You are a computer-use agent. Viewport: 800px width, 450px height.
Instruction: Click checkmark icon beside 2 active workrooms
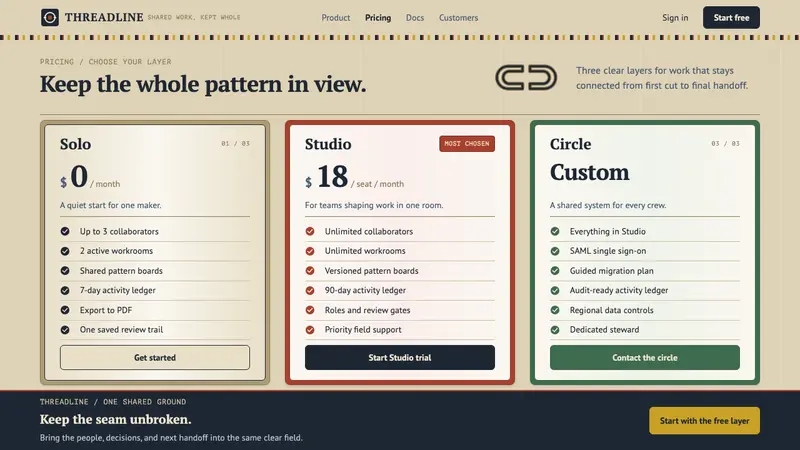(x=65, y=251)
